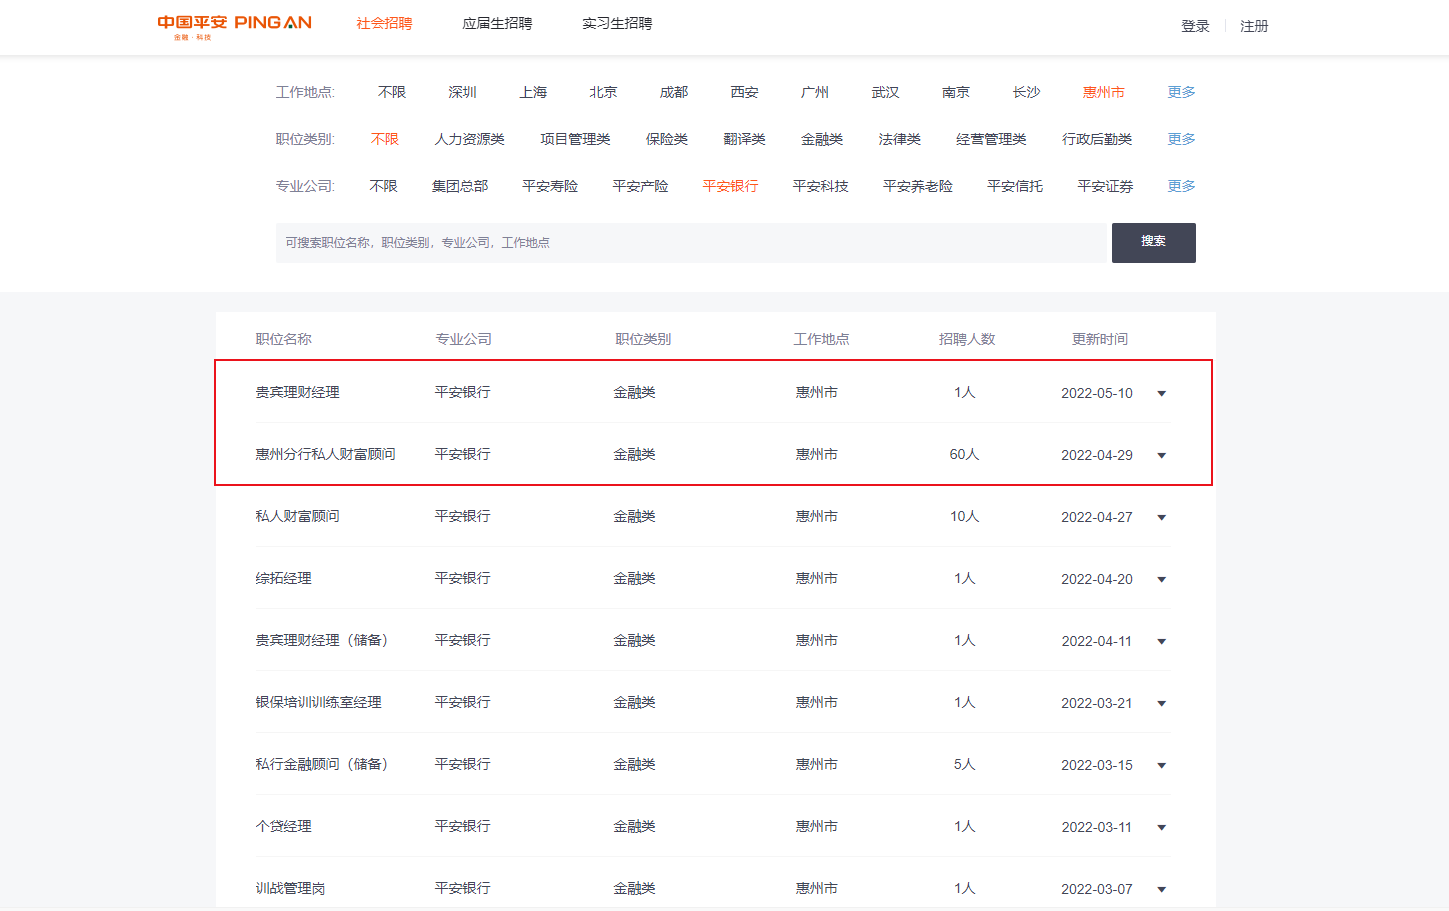
Task: Expand the 综拓经理 row arrow
Action: point(1162,580)
